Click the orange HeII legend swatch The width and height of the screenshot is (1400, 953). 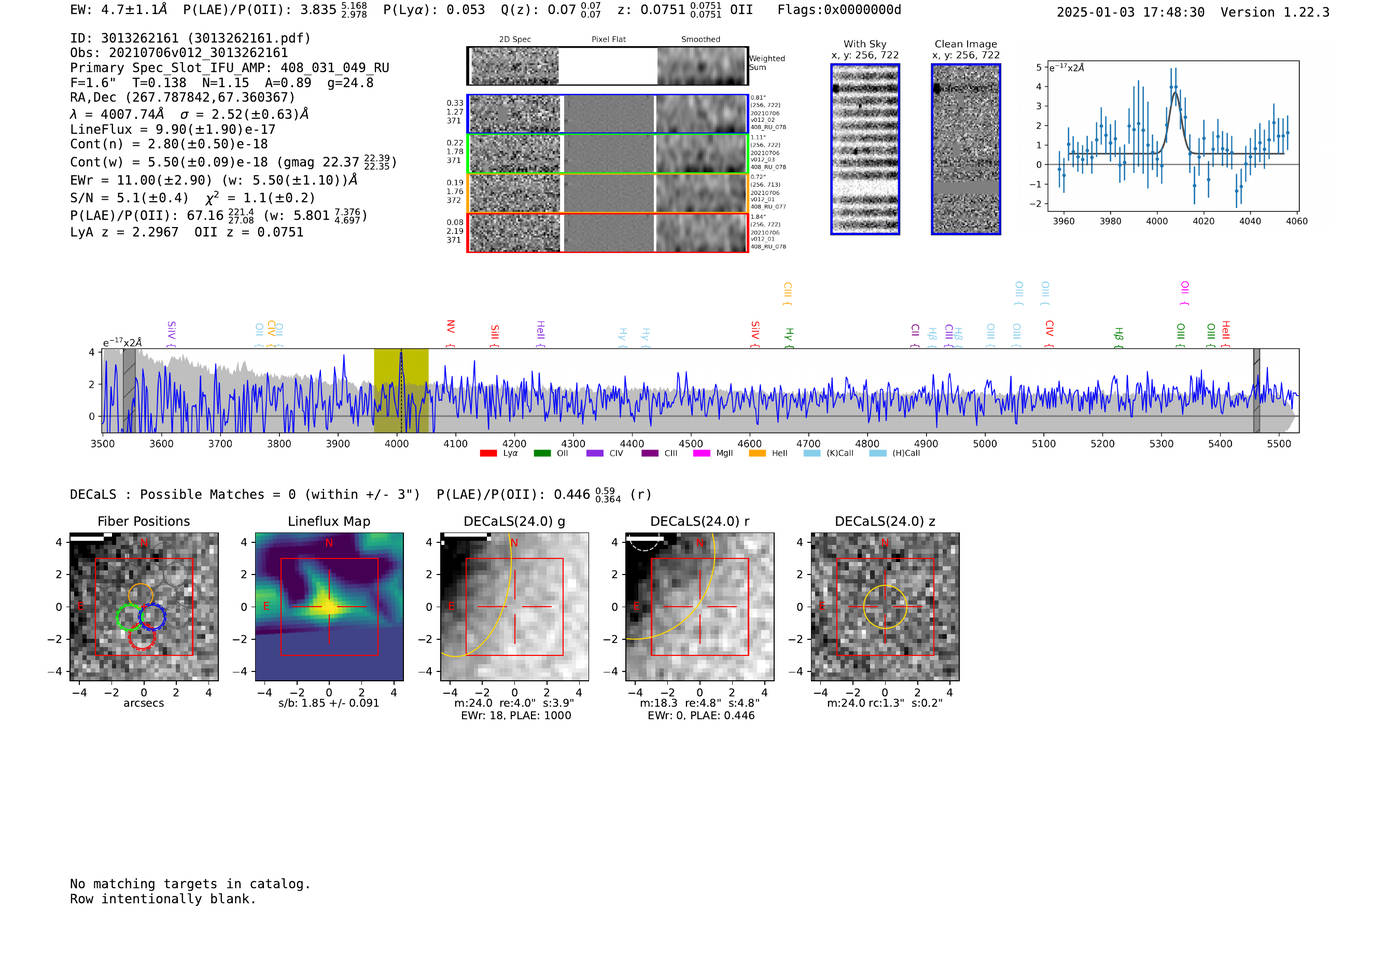pyautogui.click(x=757, y=453)
